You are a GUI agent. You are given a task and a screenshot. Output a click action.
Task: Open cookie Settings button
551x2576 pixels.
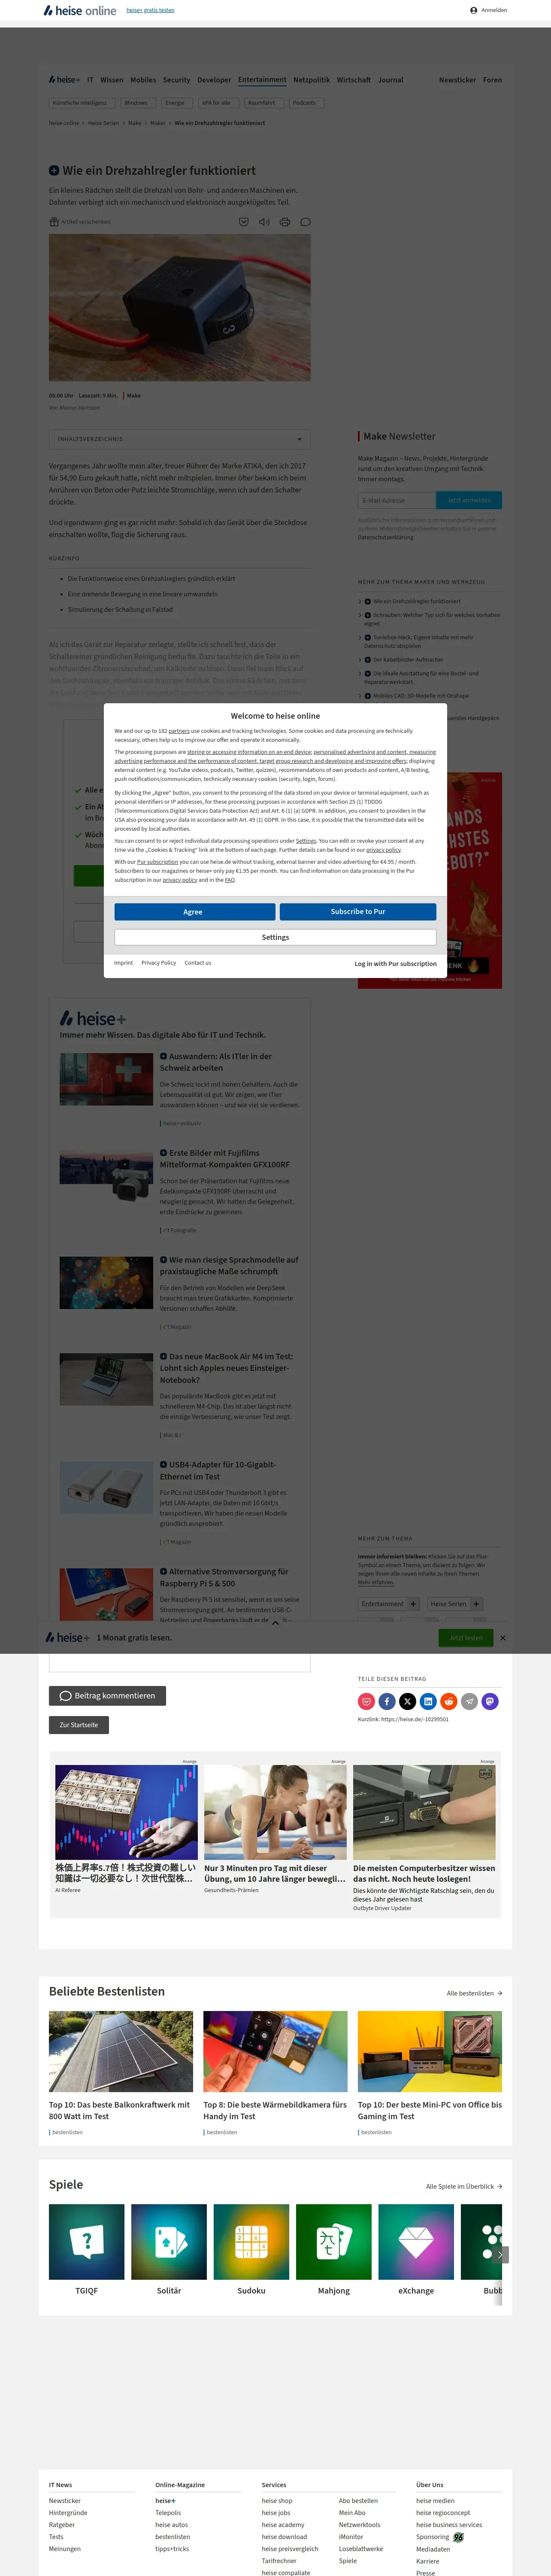click(x=275, y=937)
